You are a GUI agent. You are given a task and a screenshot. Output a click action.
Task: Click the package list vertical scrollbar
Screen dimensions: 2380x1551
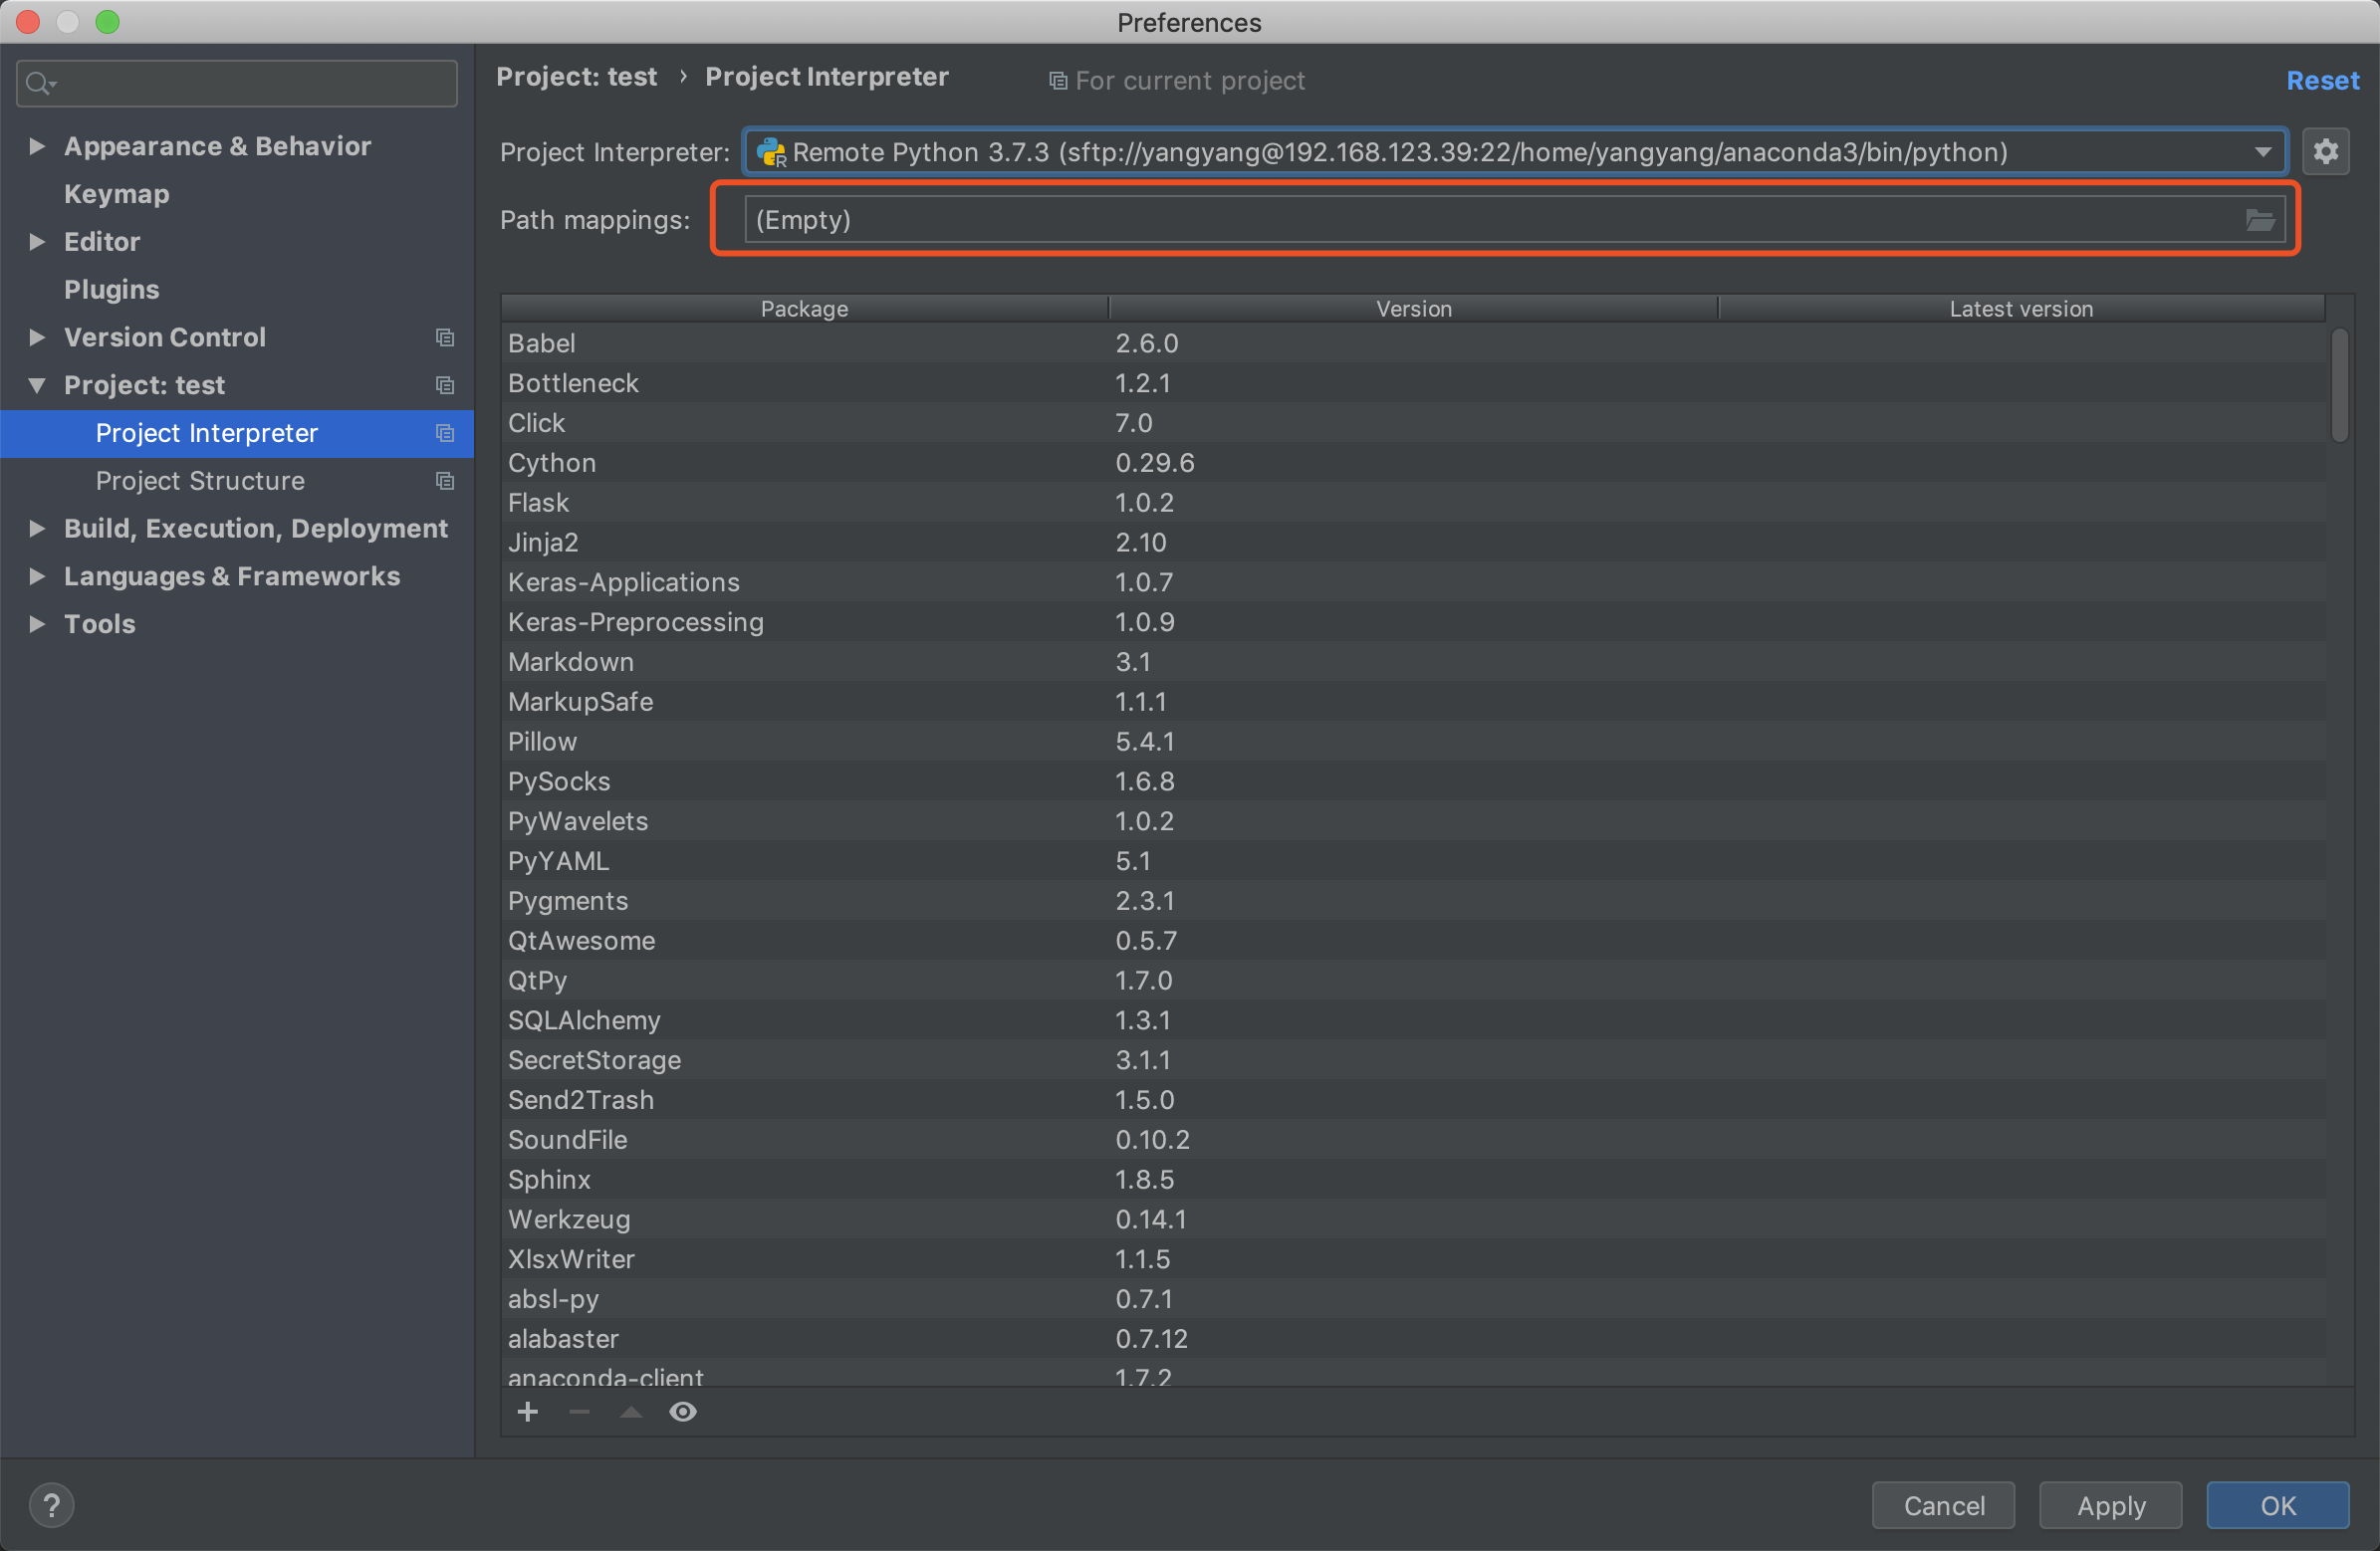[x=2339, y=386]
